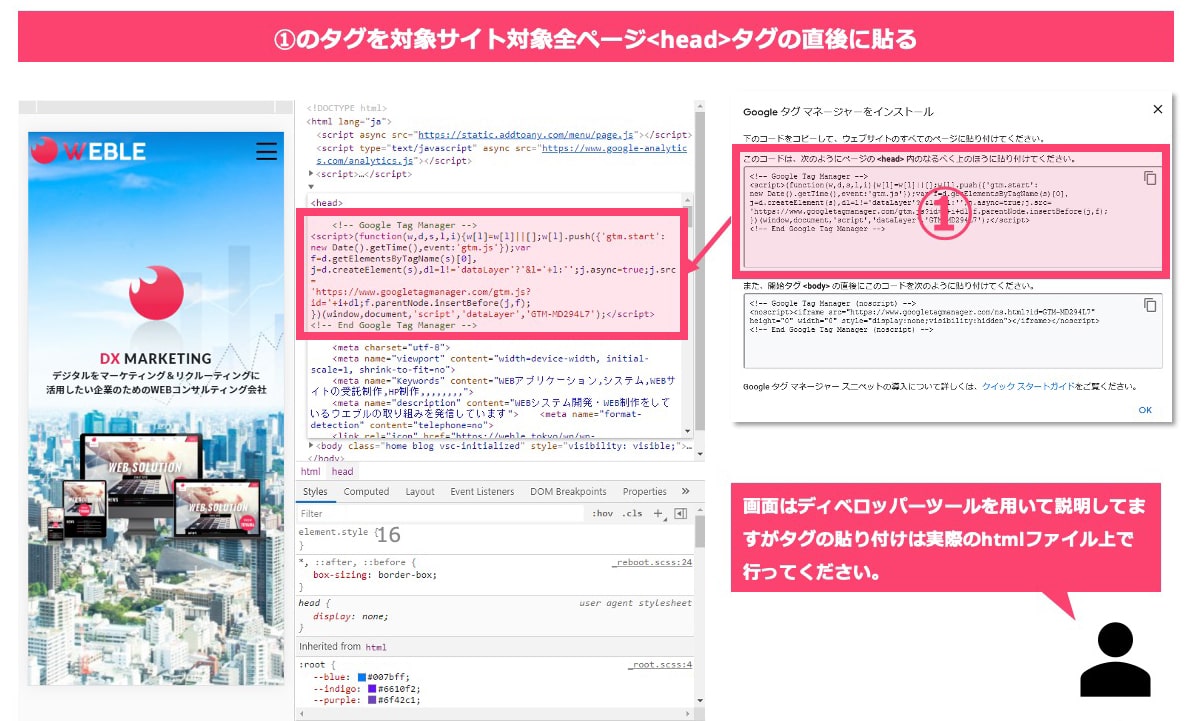This screenshot has height=721, width=1188.
Task: Click Styles pane scroll-down arrow
Action: pyautogui.click(x=699, y=701)
